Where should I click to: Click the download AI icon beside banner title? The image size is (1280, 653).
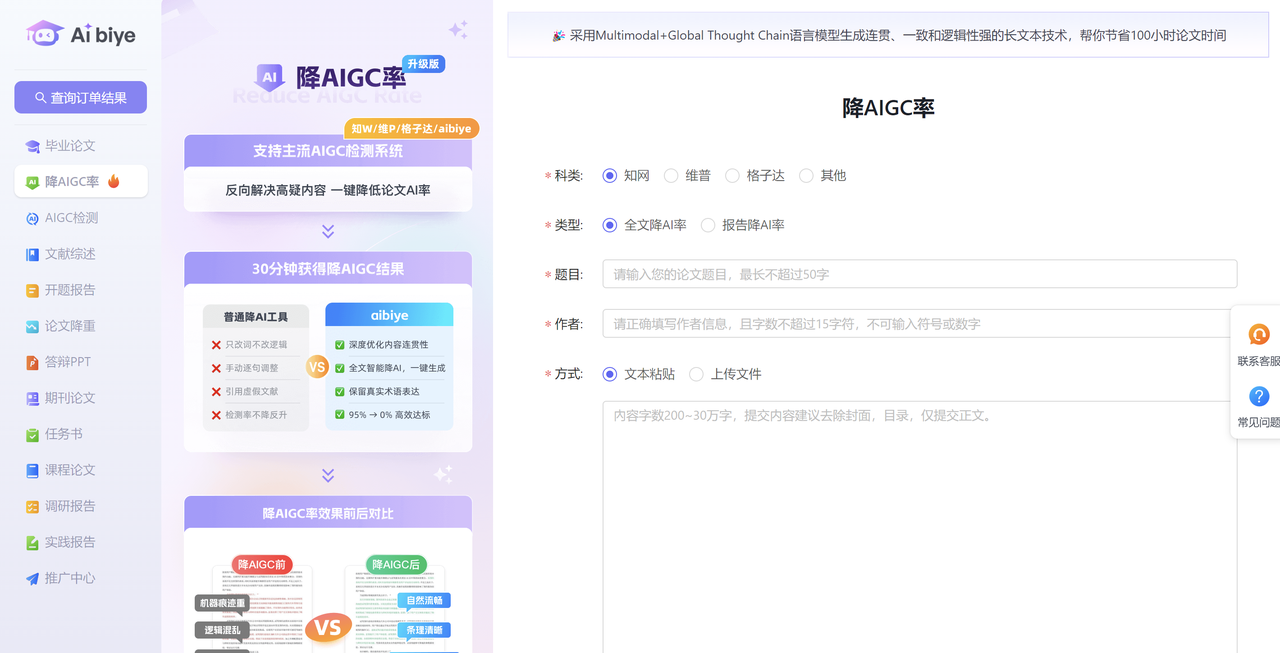[x=269, y=77]
